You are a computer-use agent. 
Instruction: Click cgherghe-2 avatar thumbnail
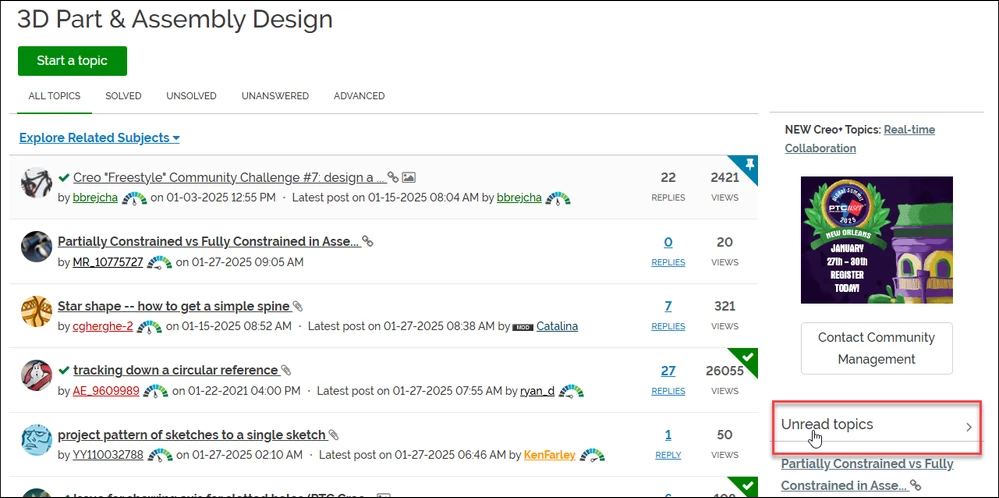(36, 311)
